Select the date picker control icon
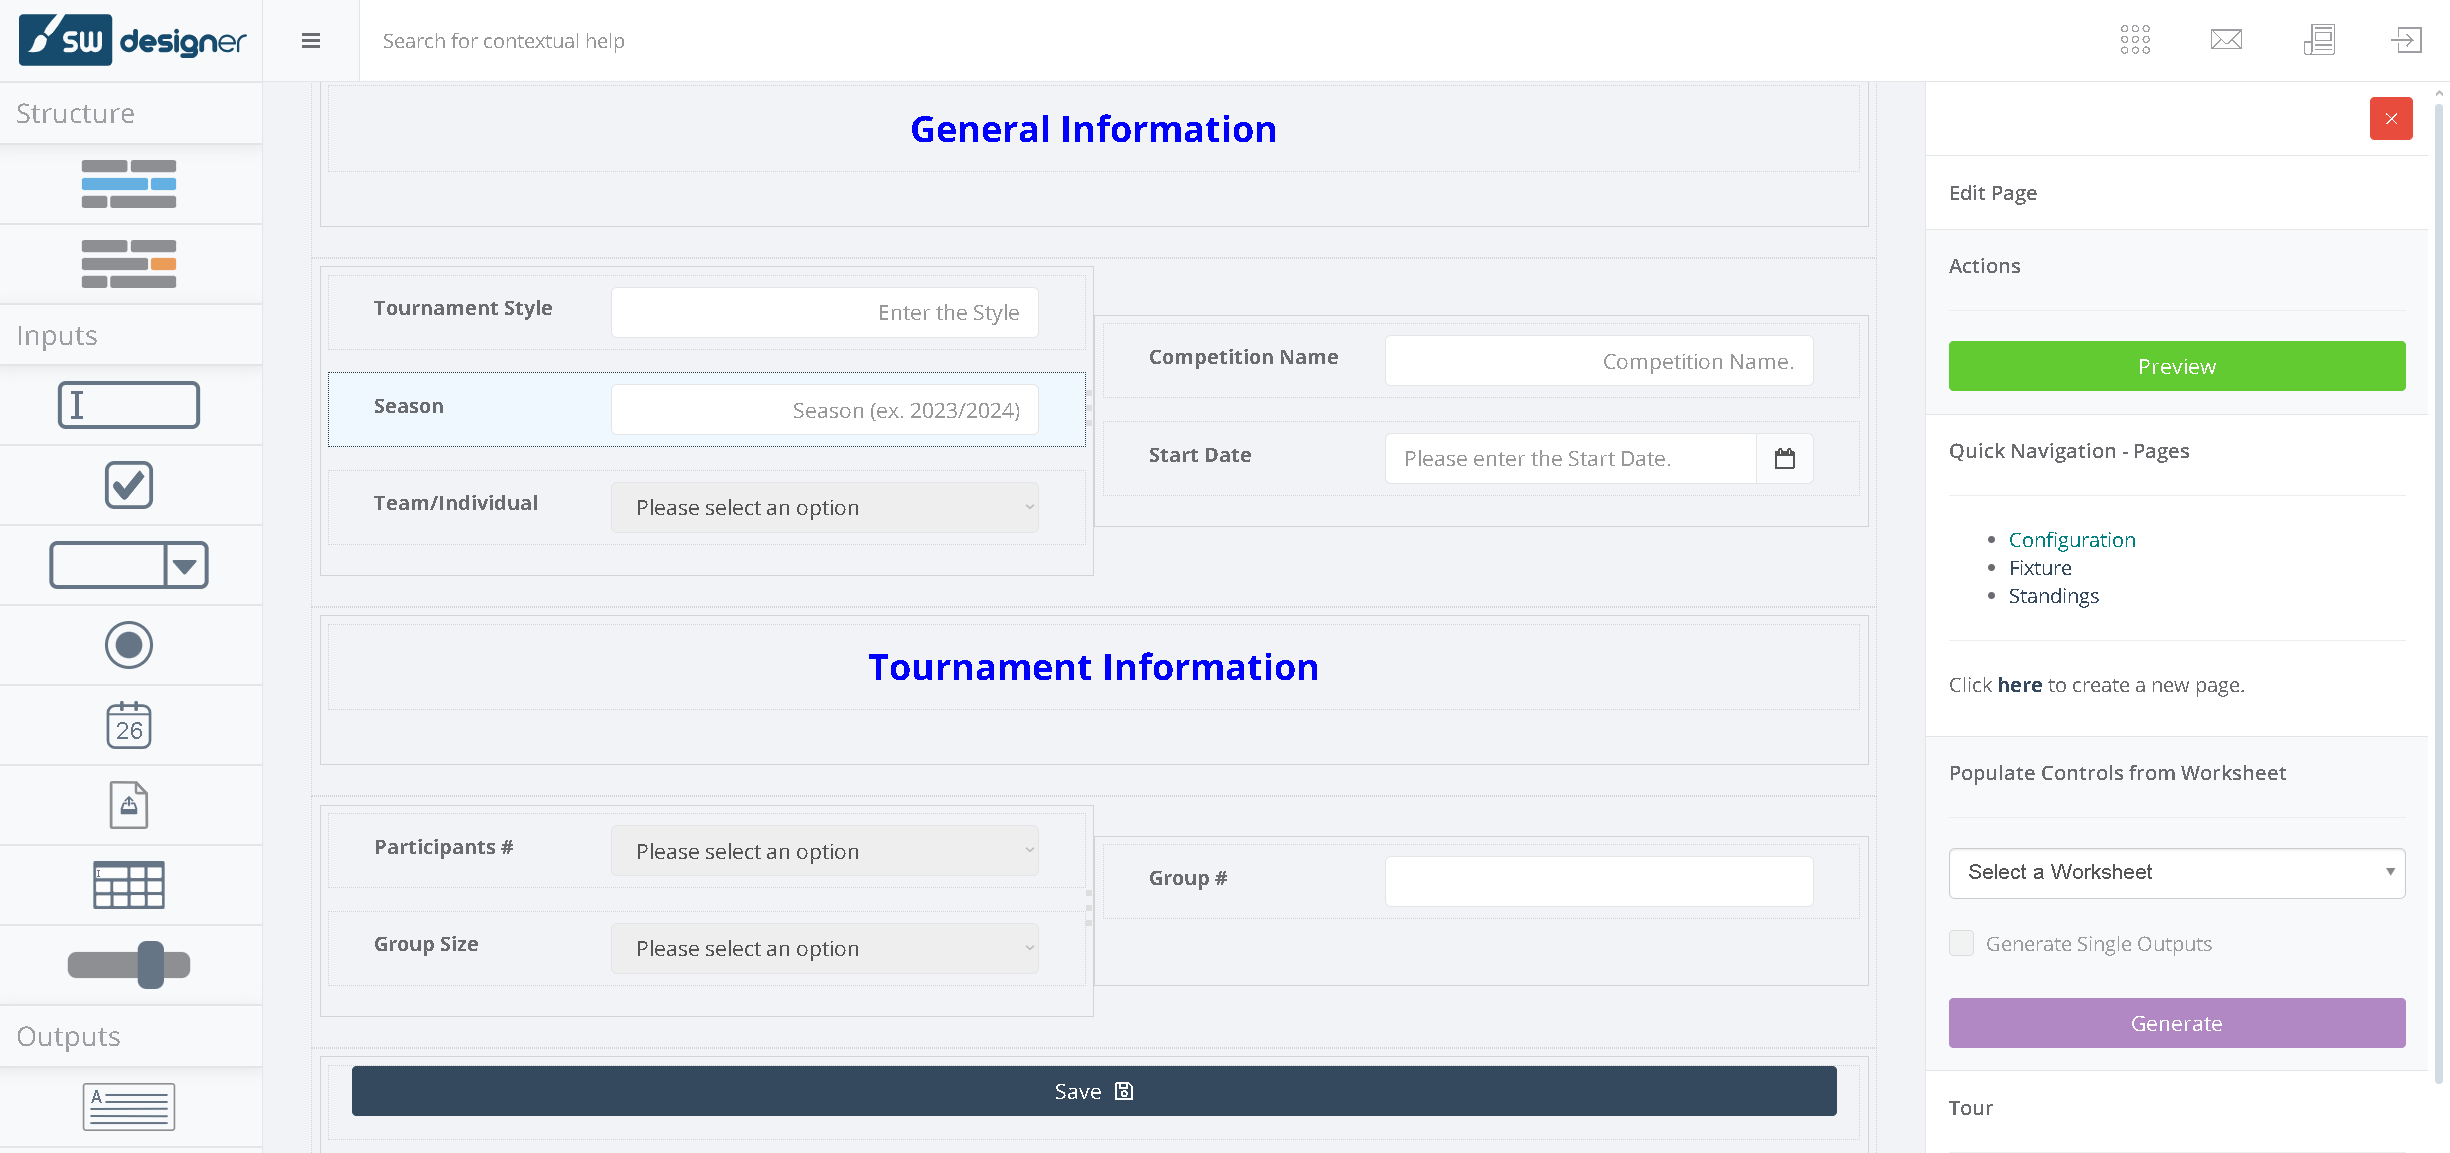This screenshot has width=2450, height=1153. [x=129, y=725]
